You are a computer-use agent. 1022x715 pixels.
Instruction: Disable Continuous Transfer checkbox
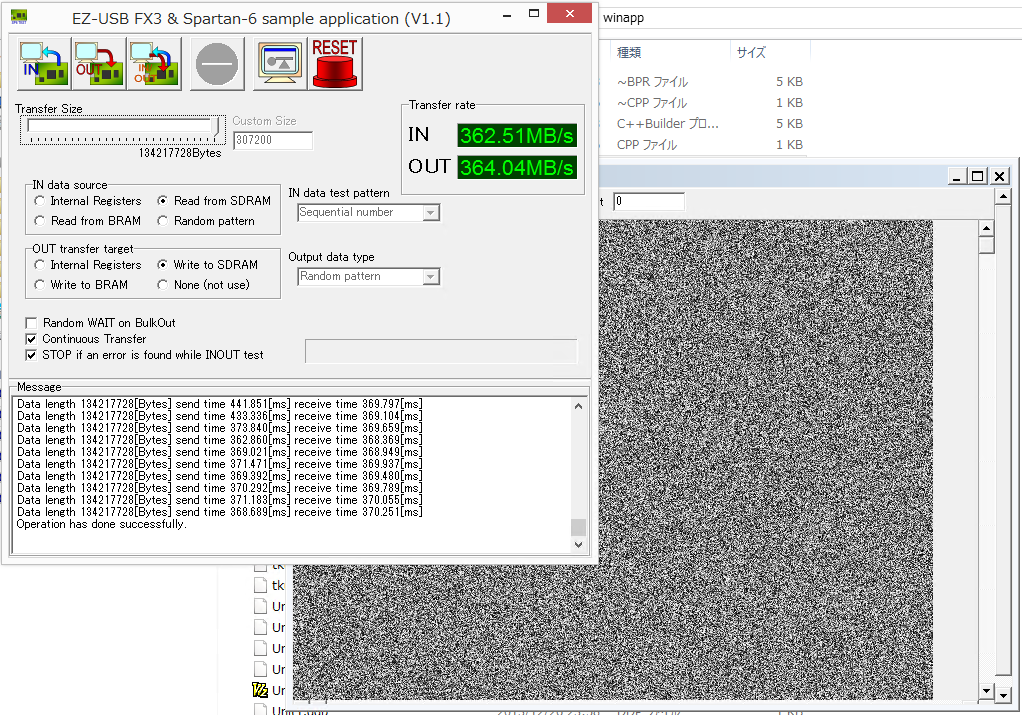(x=32, y=339)
